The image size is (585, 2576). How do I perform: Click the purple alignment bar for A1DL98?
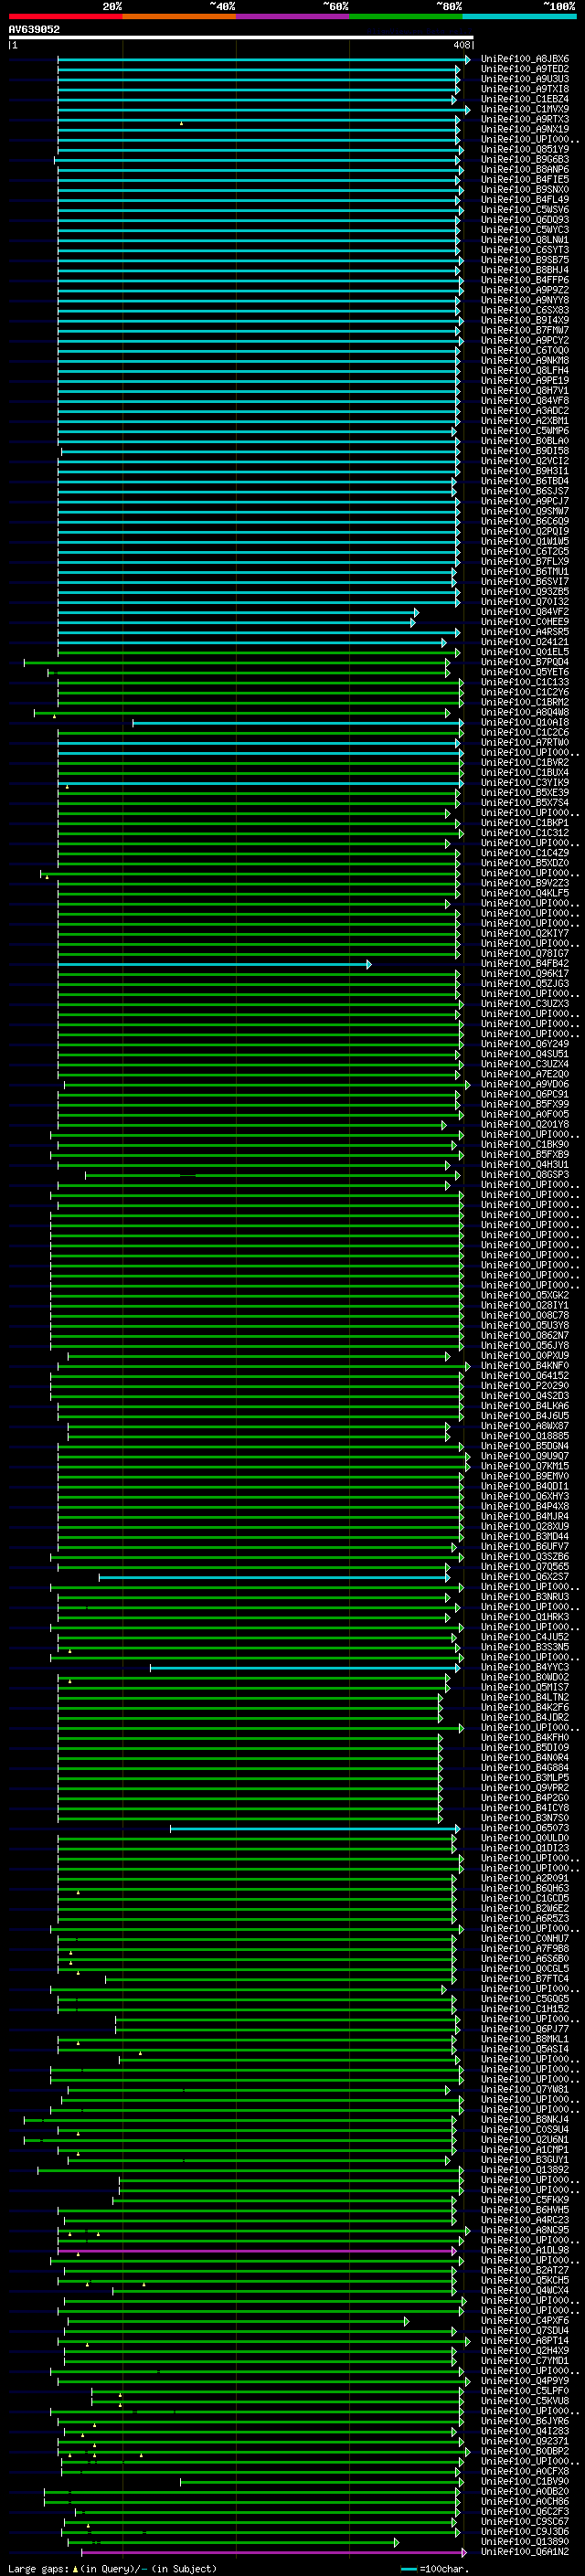click(x=257, y=2252)
